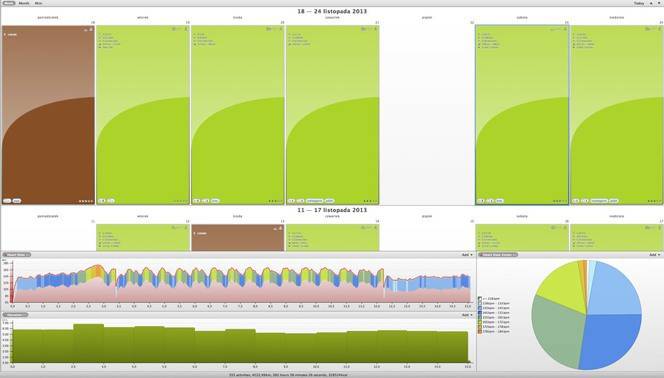Switch to the Month view tab
This screenshot has width=664, height=378.
(24, 3)
